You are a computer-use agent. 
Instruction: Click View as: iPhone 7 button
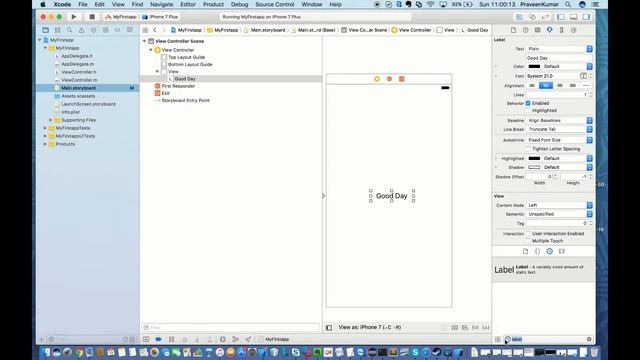tap(369, 327)
